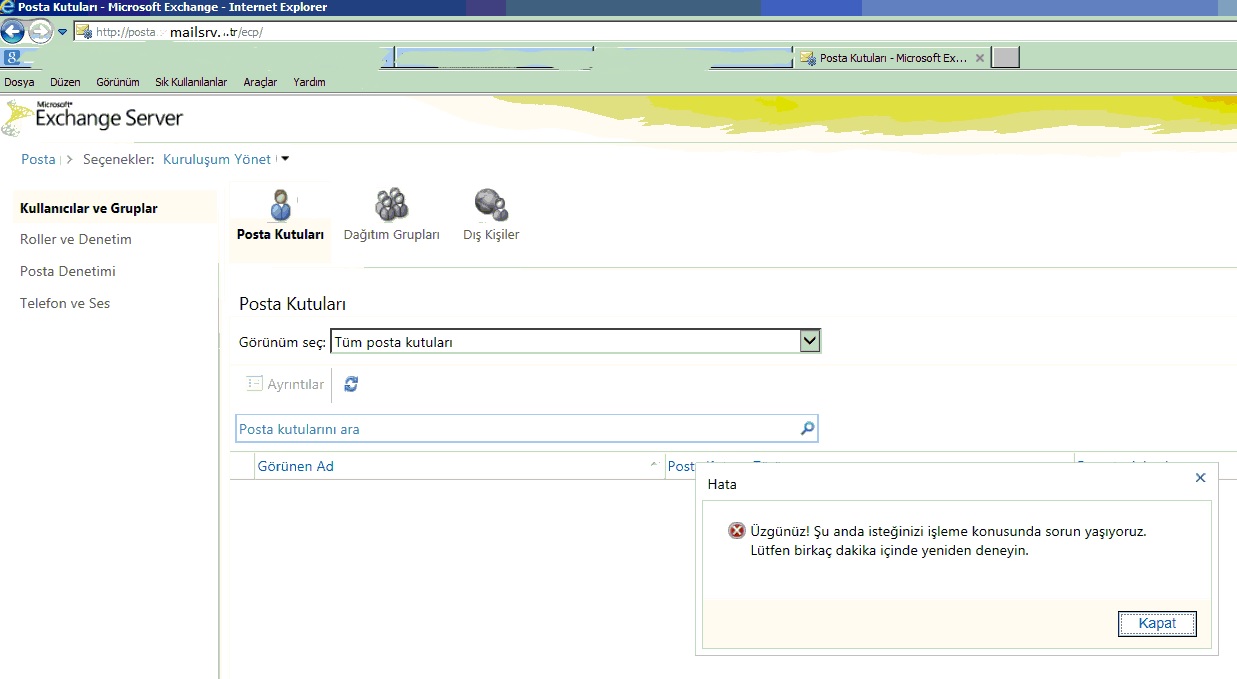Viewport: 1237px width, 679px height.
Task: Click the Internet Explorer title bar icon
Action: point(8,7)
